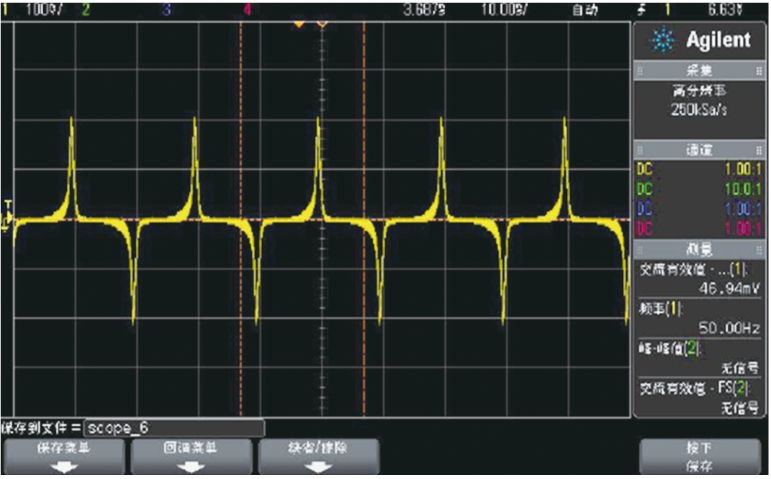771x479 pixels.
Task: Click the Agilent logo icon
Action: tap(662, 41)
